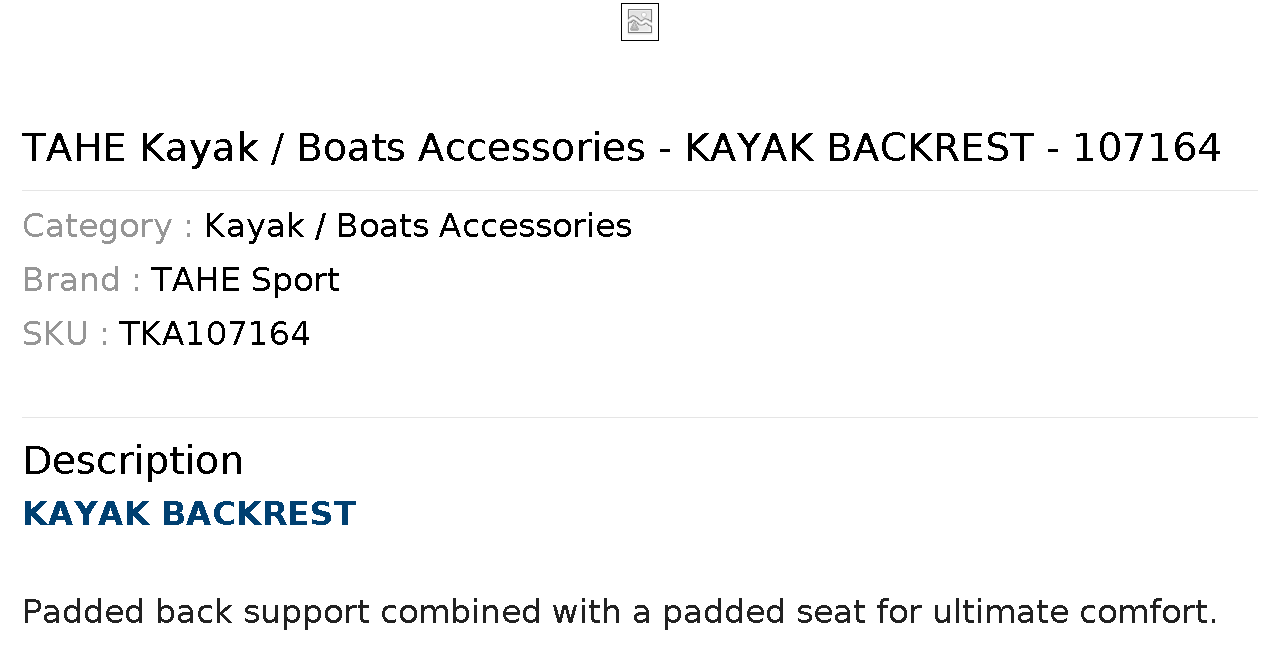Select the TKA107164 SKU value
The image size is (1280, 663).
point(214,334)
